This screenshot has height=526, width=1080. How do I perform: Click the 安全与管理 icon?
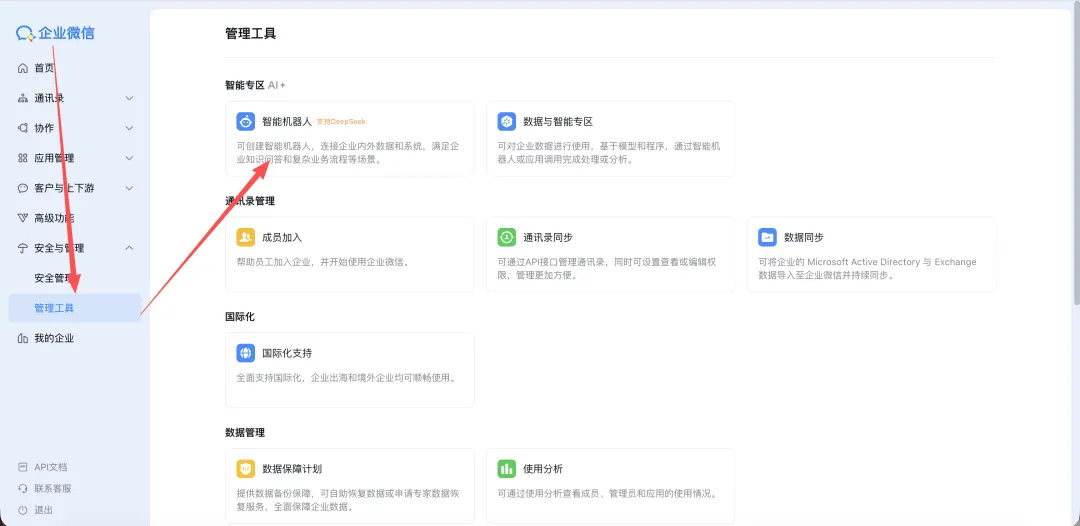23,249
